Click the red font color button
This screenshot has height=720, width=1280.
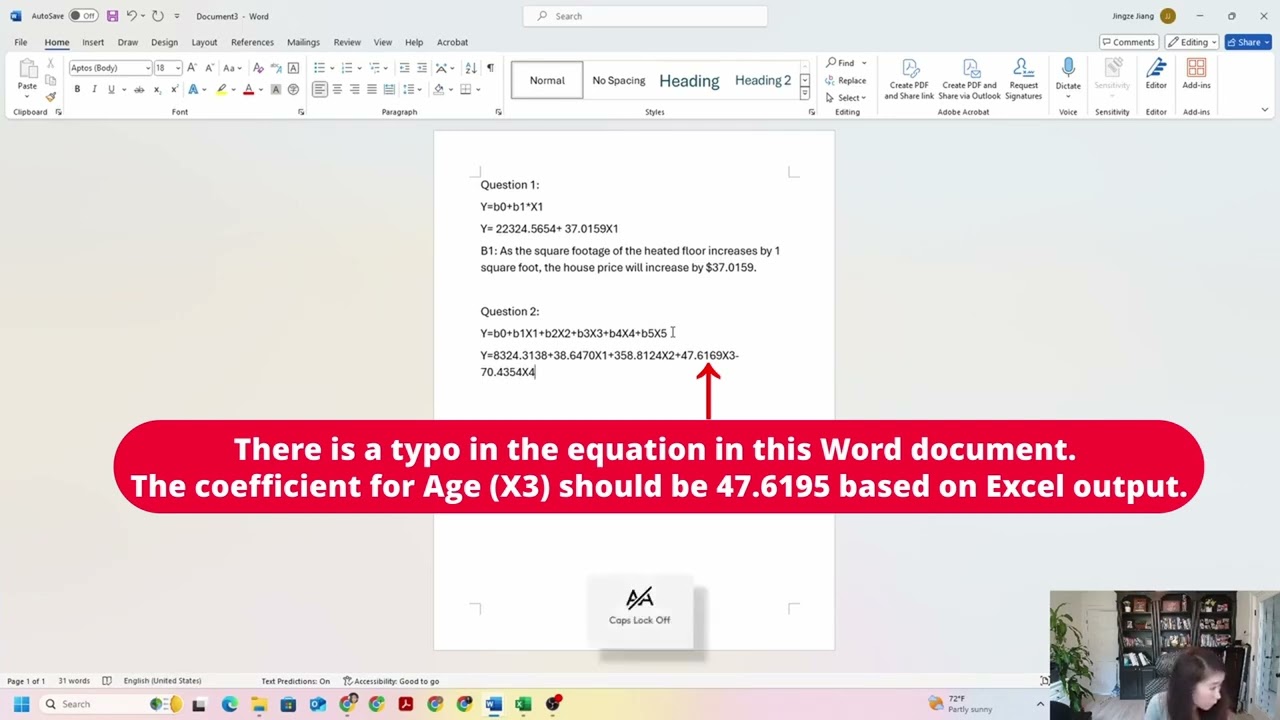click(249, 89)
